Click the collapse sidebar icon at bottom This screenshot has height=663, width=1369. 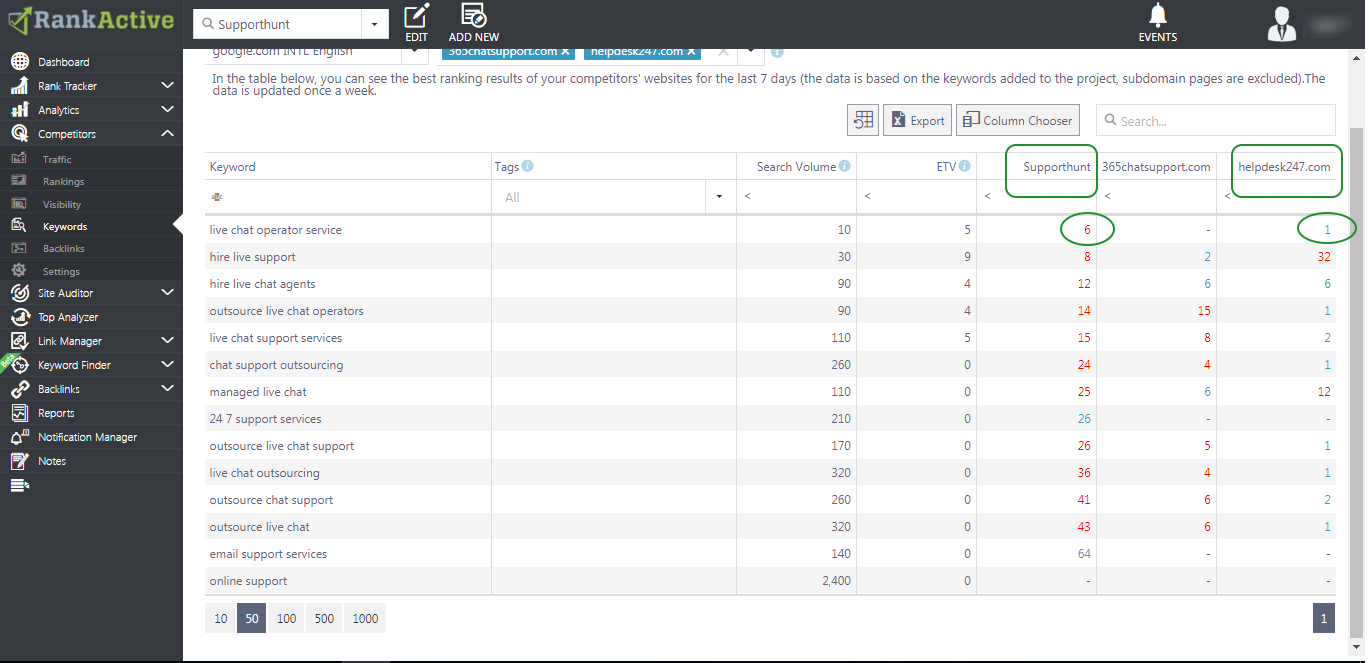[20, 486]
